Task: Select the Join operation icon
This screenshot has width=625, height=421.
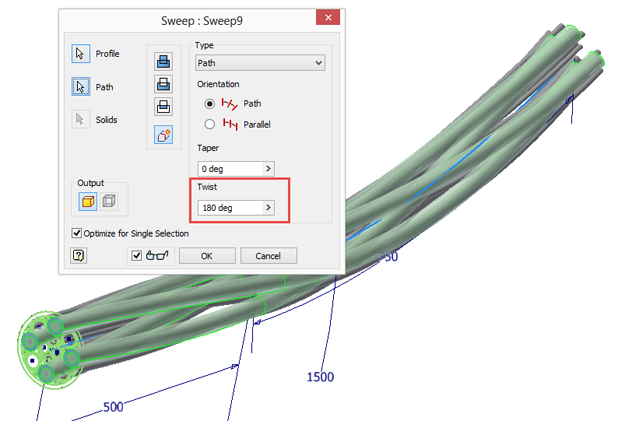Action: pos(163,61)
